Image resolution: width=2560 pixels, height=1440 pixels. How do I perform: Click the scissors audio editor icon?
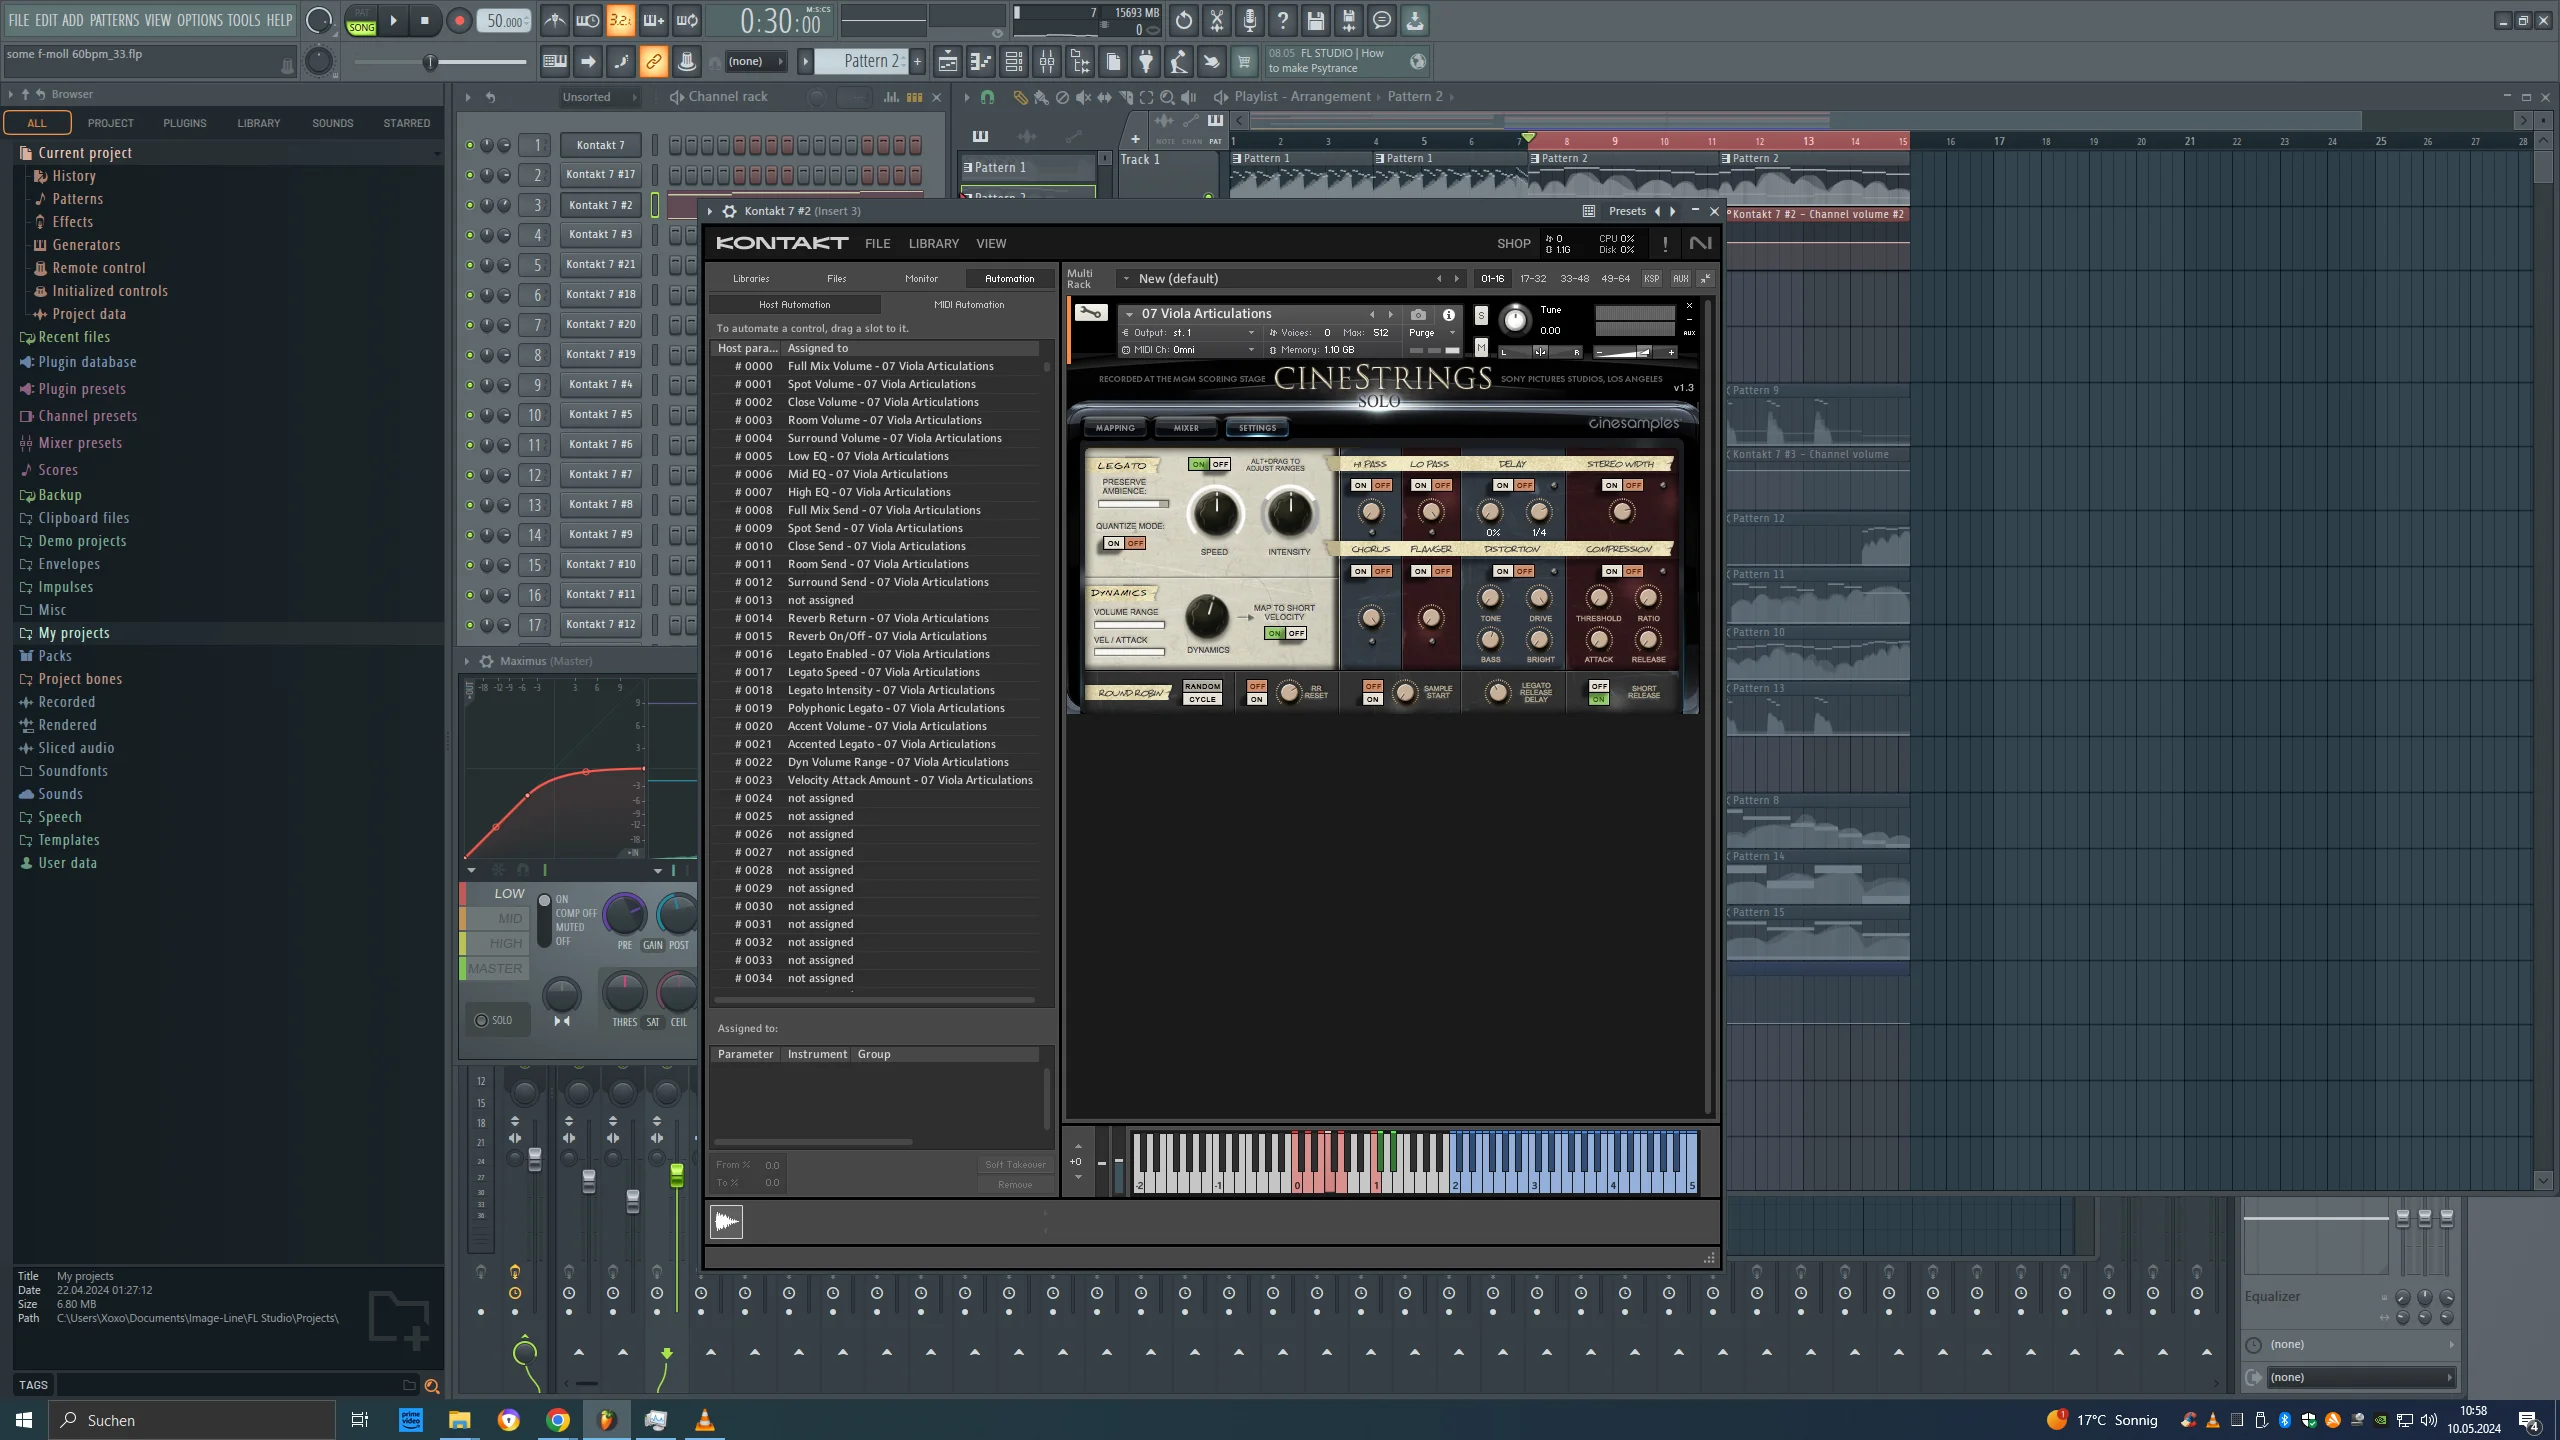tap(1217, 20)
